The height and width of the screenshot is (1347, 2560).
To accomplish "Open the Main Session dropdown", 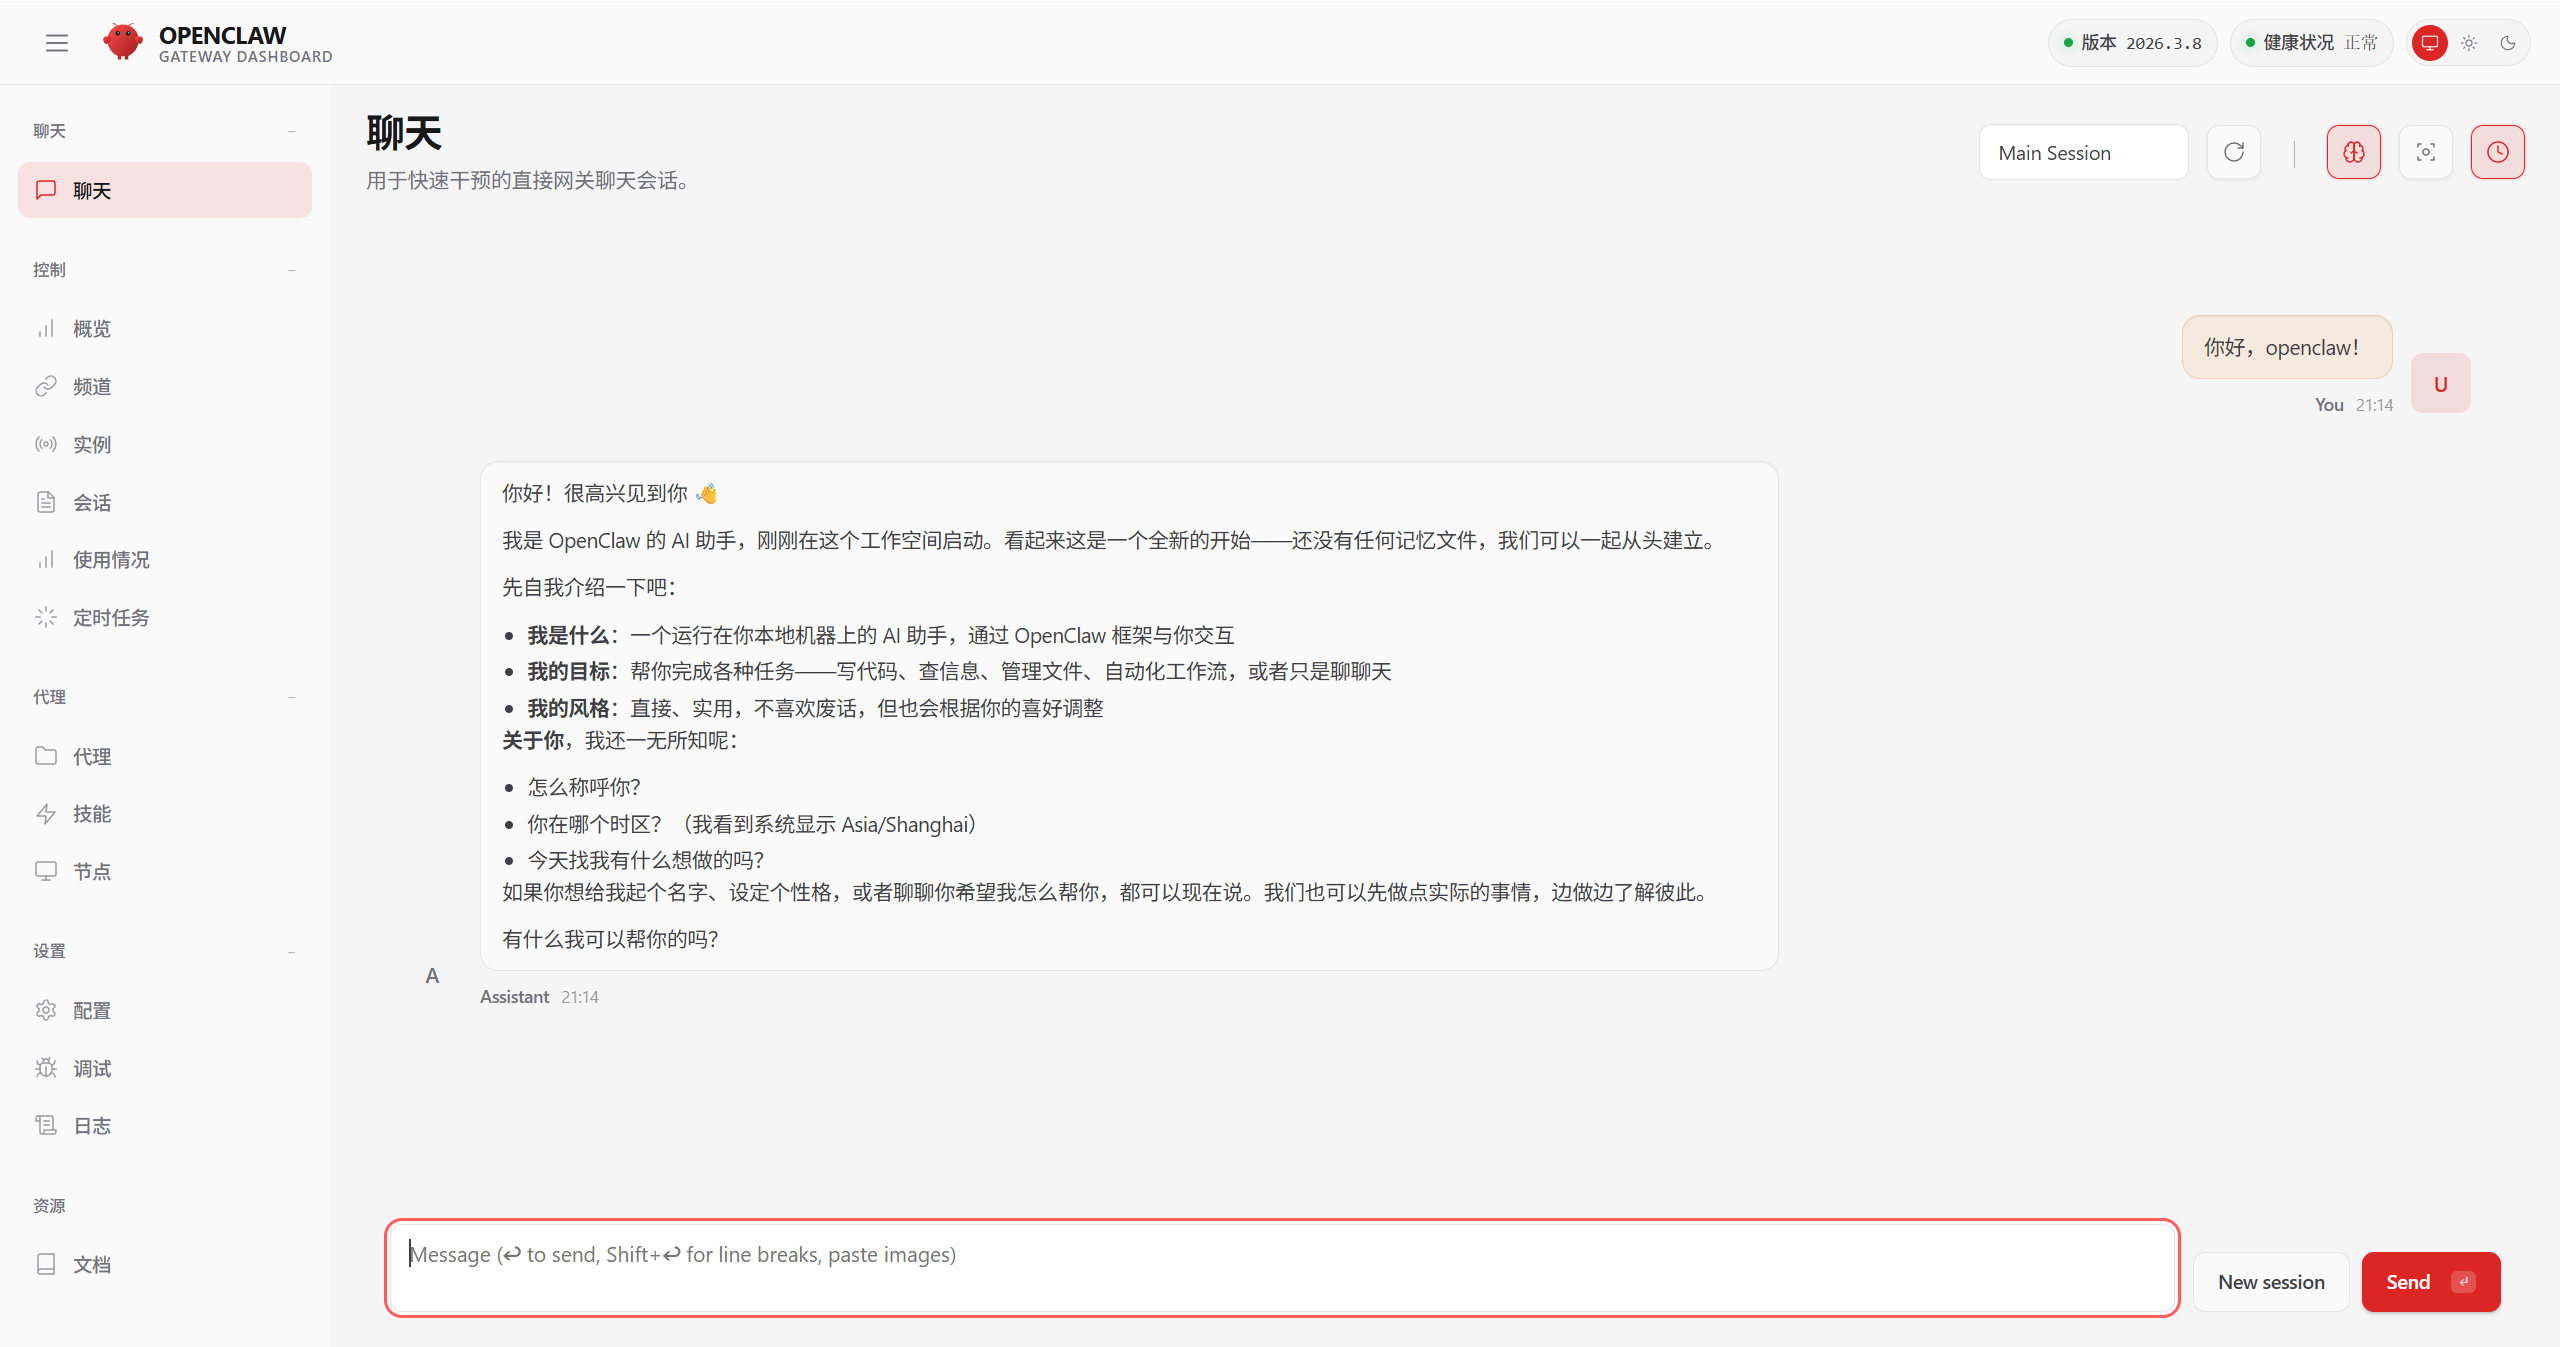I will [x=2083, y=153].
